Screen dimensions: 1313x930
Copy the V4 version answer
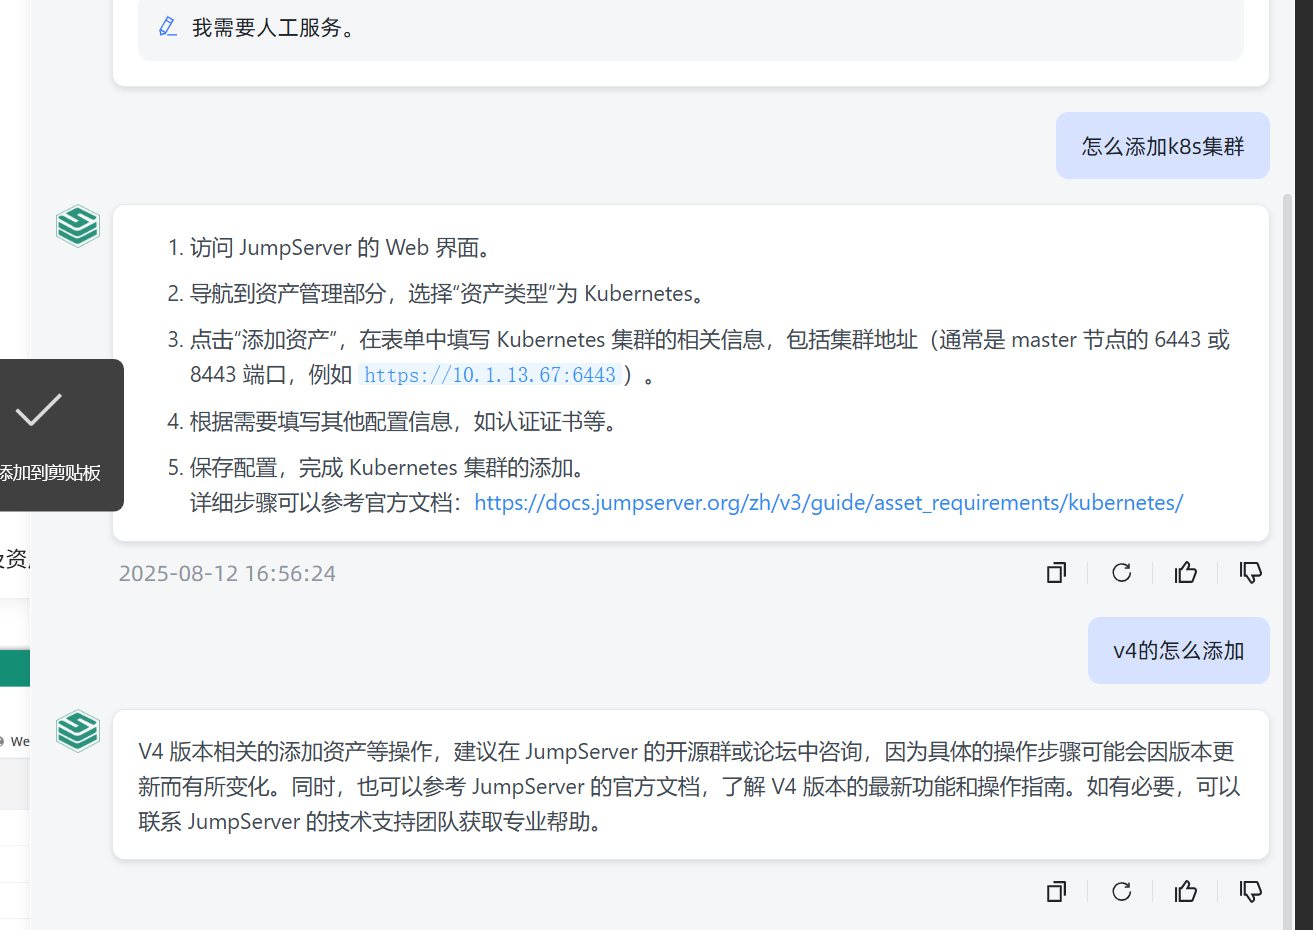click(1056, 891)
